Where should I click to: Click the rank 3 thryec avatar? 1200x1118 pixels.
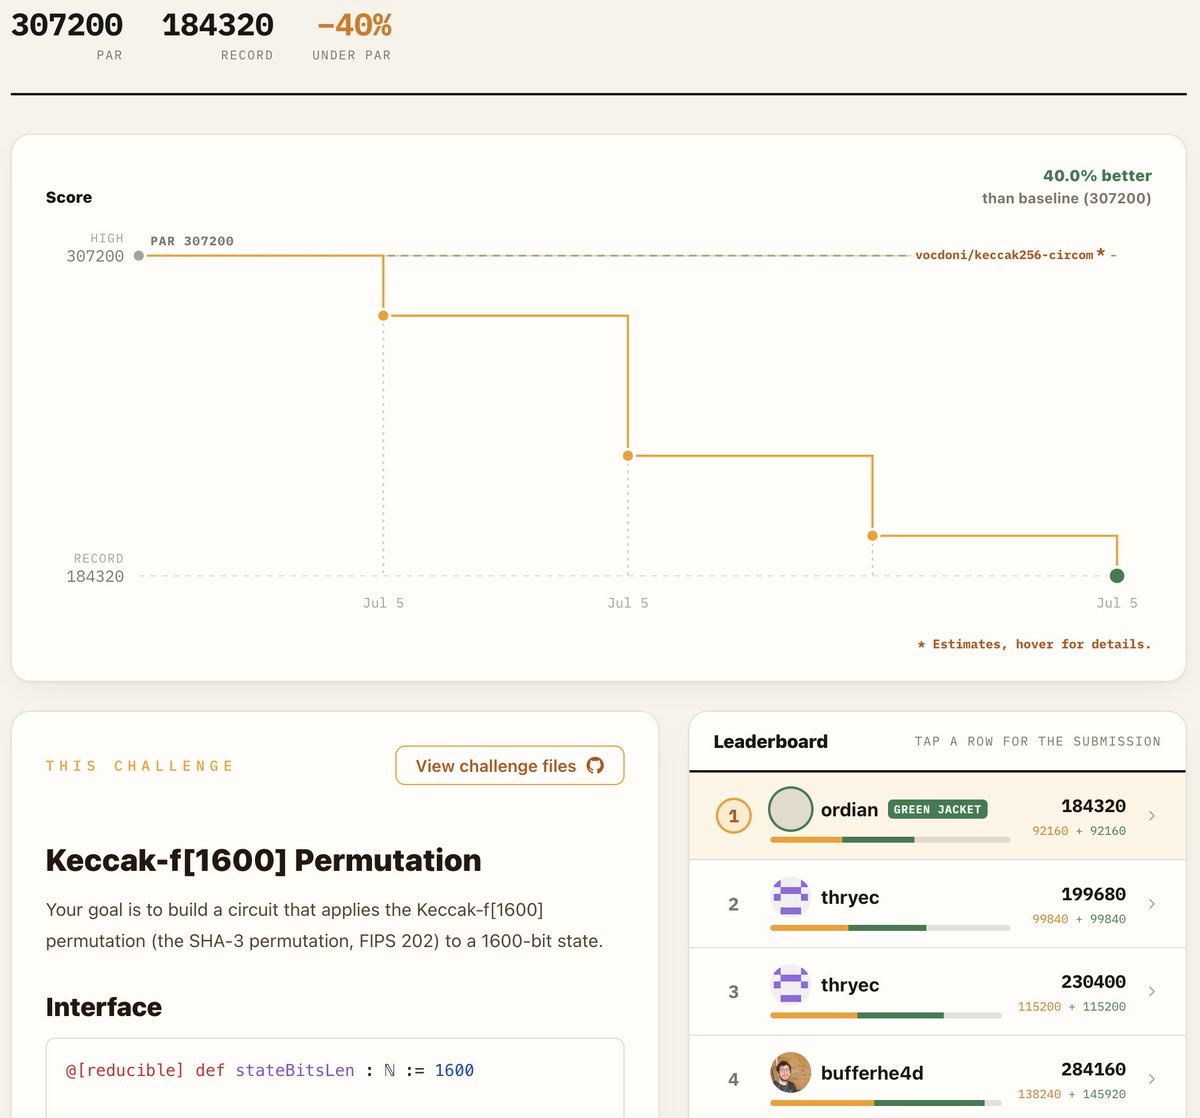790,985
